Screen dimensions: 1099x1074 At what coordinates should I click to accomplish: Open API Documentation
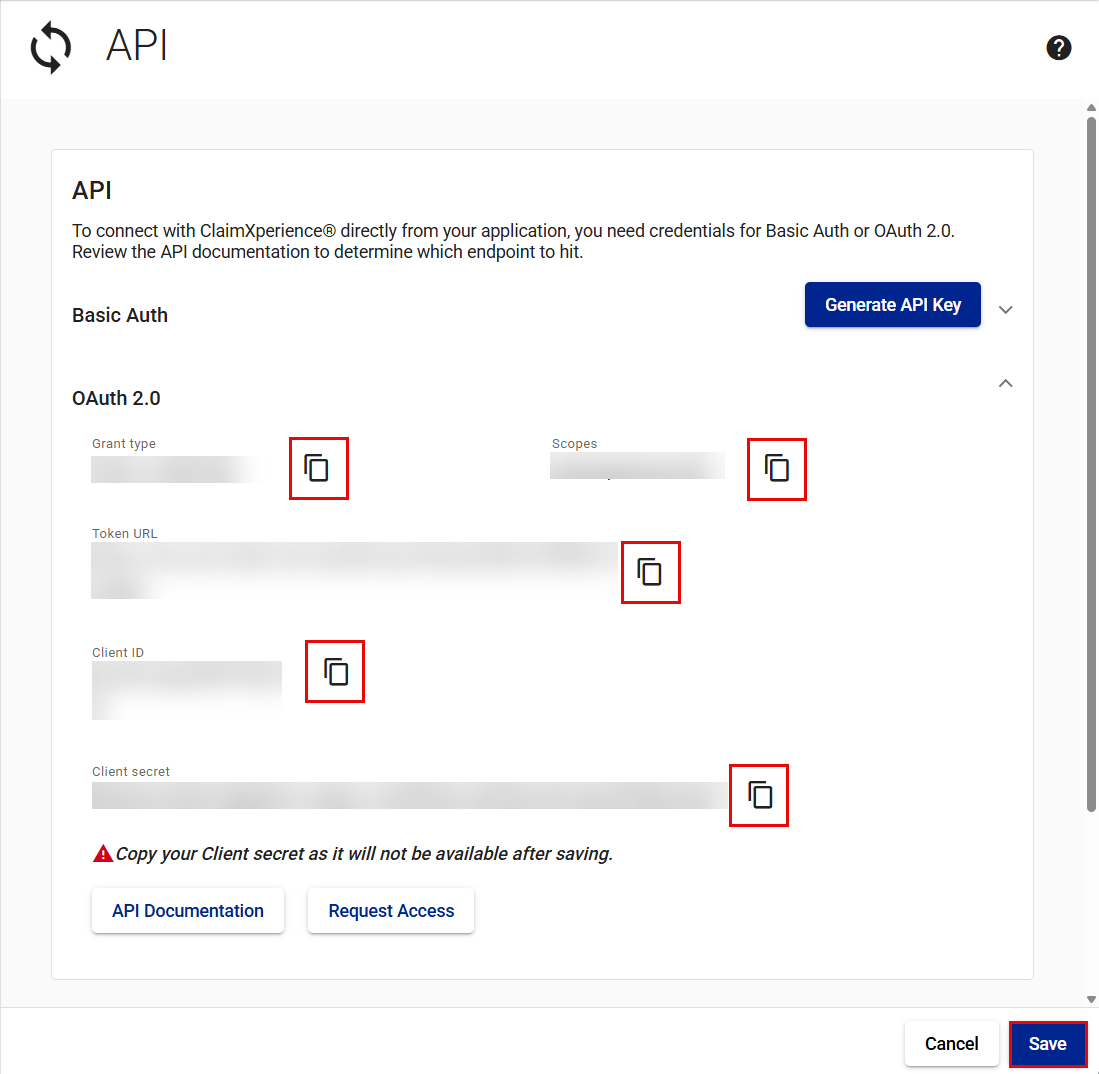click(188, 911)
